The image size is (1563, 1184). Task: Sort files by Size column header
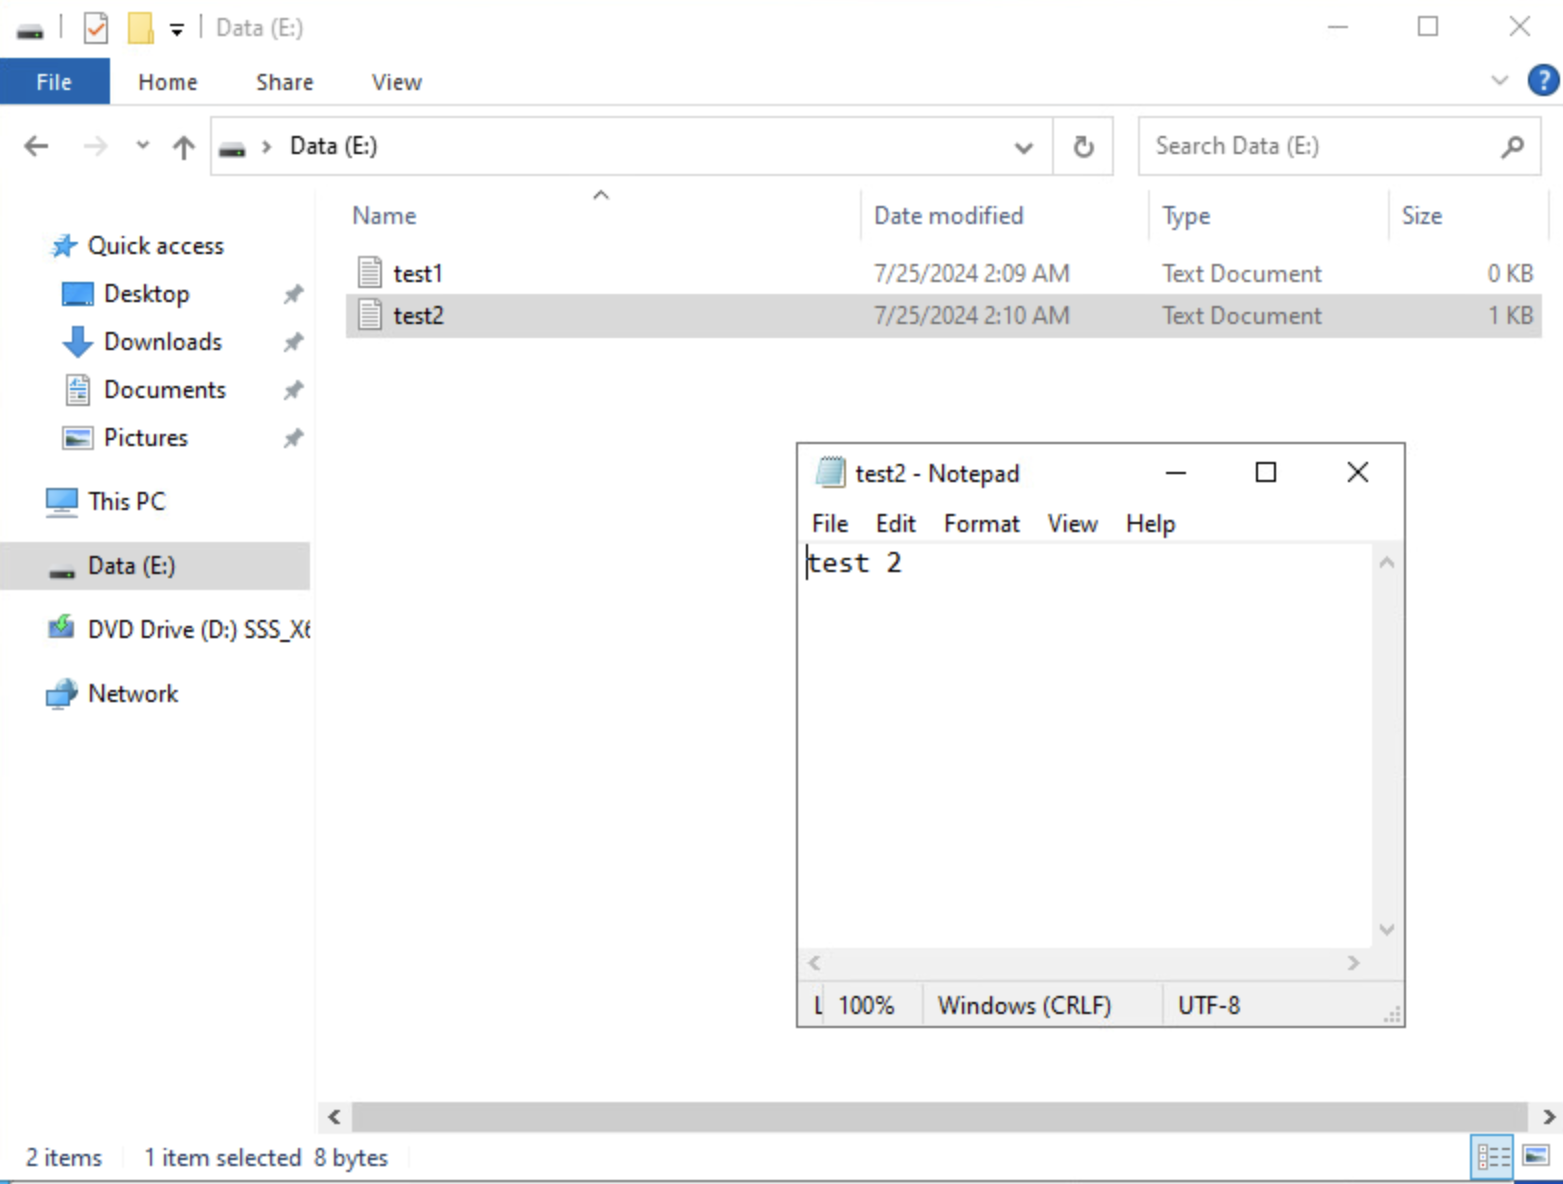[1421, 215]
